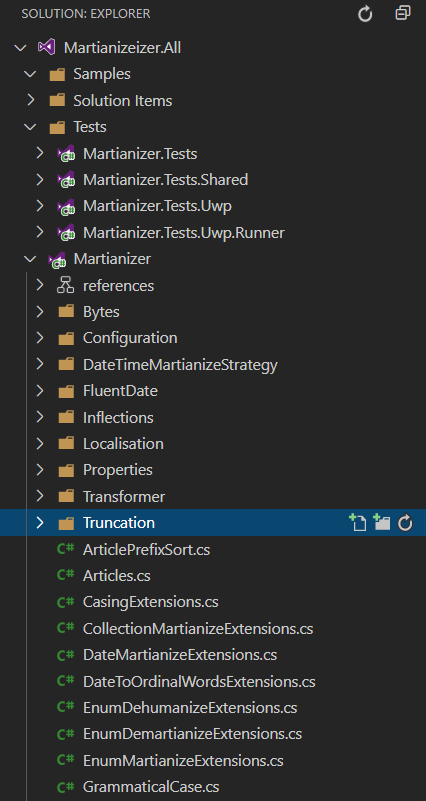Click the new file icon on Truncation row
This screenshot has height=801, width=426.
click(357, 523)
